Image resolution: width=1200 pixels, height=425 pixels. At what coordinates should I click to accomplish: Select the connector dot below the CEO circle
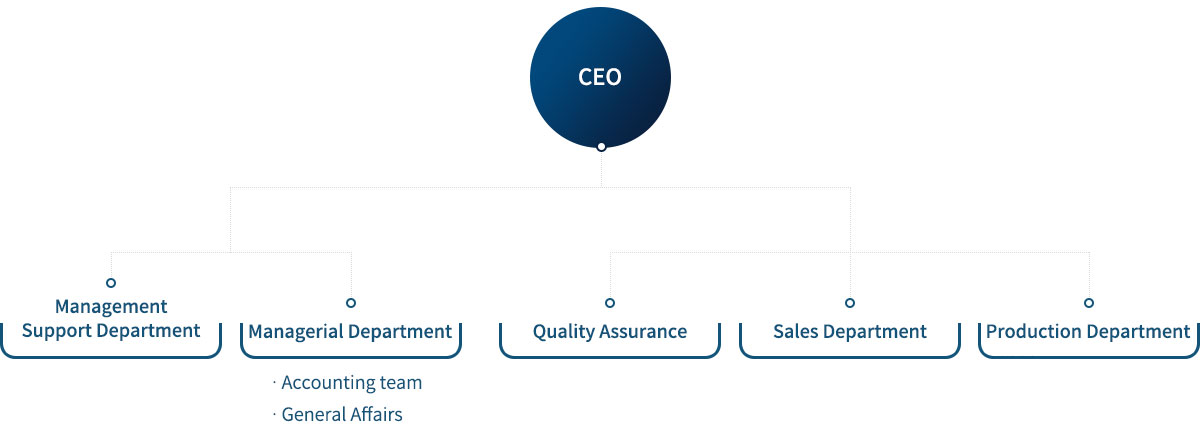pyautogui.click(x=601, y=147)
